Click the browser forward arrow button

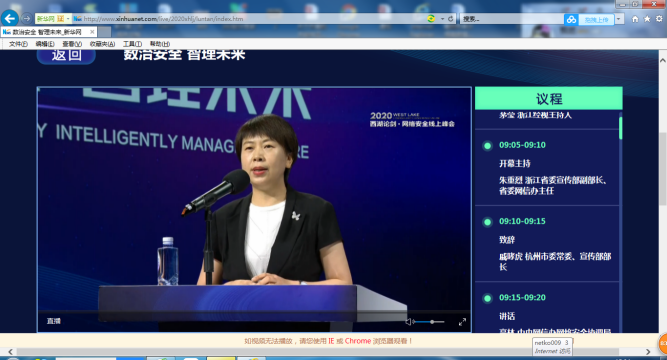click(x=26, y=19)
